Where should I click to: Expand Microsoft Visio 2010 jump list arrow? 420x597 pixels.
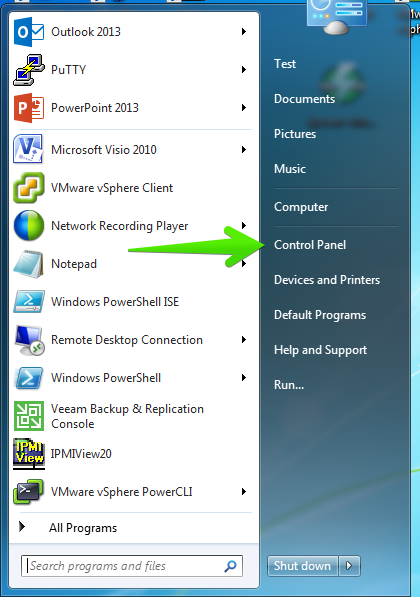244,150
